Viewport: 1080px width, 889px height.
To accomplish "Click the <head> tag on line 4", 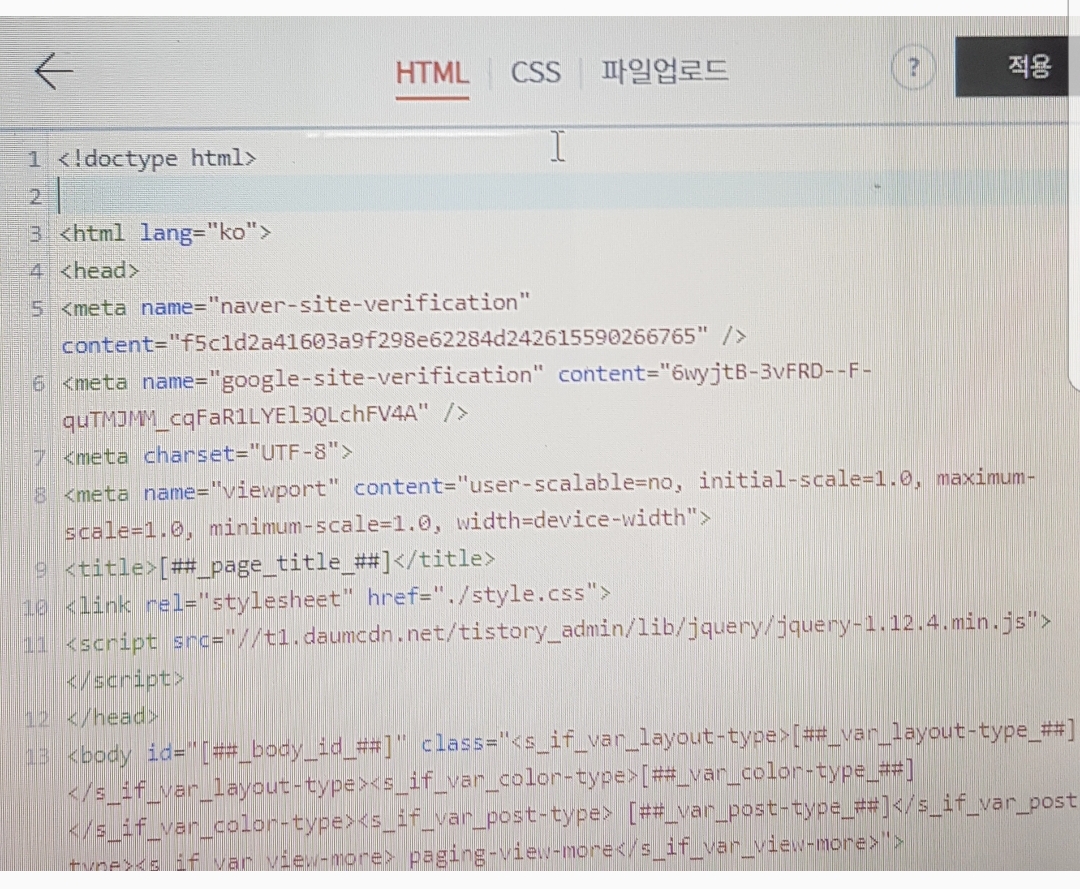I will [x=99, y=271].
